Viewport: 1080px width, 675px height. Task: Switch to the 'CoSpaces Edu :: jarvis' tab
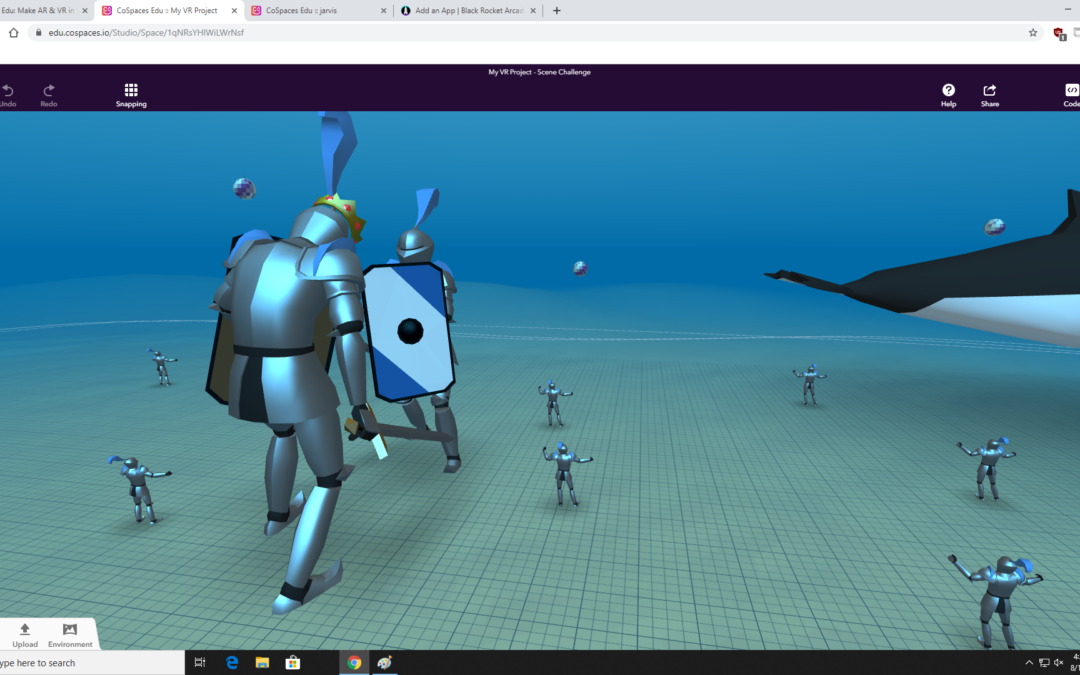(x=320, y=10)
